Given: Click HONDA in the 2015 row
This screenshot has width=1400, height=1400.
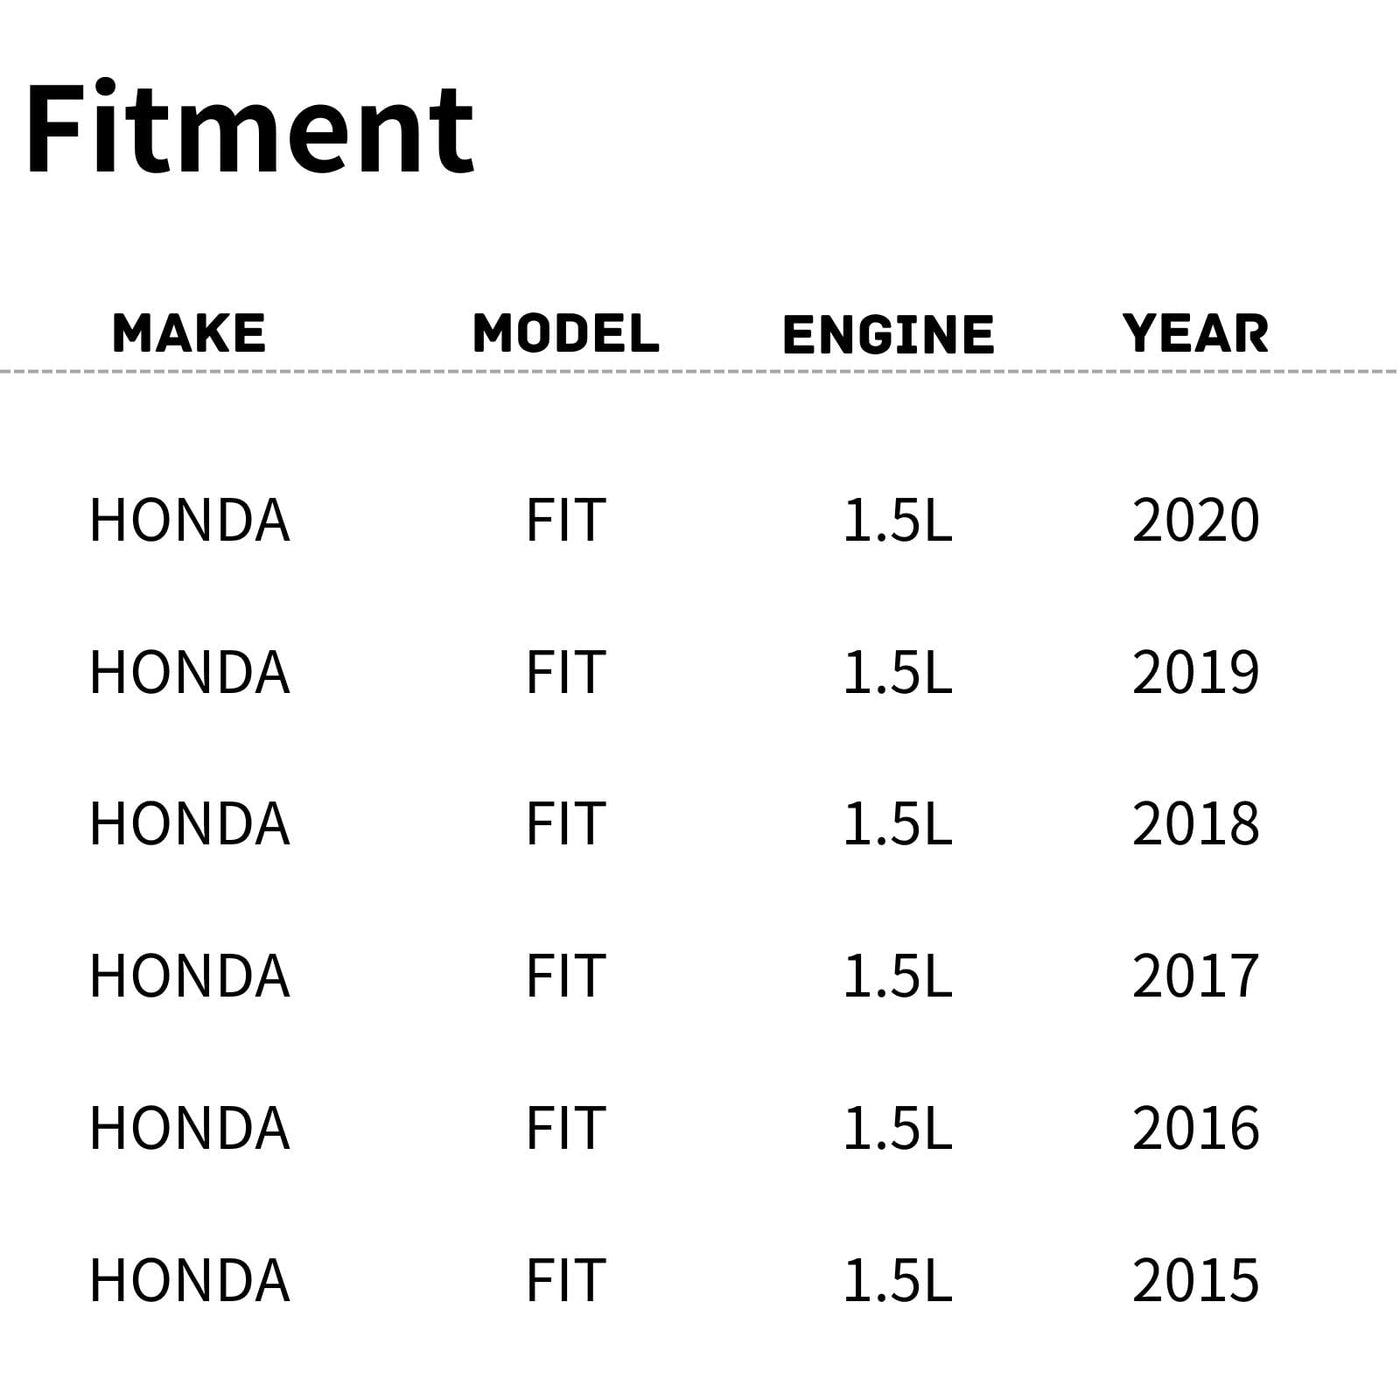Looking at the screenshot, I should click(189, 1281).
